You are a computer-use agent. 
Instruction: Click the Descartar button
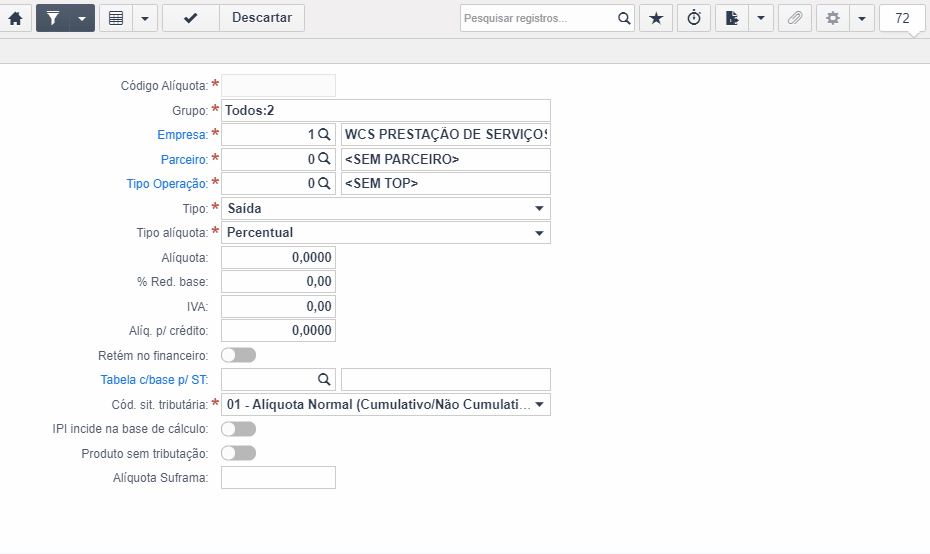tap(262, 18)
